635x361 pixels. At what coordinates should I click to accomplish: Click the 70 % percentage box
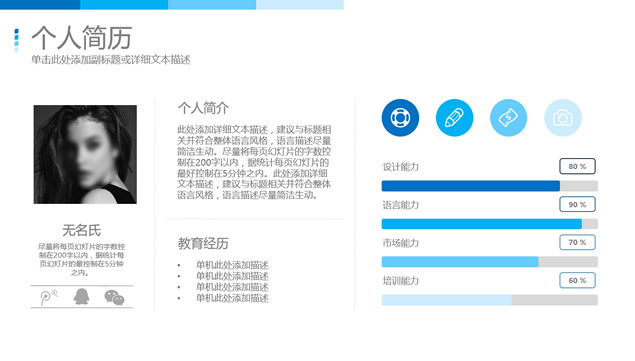pos(577,242)
